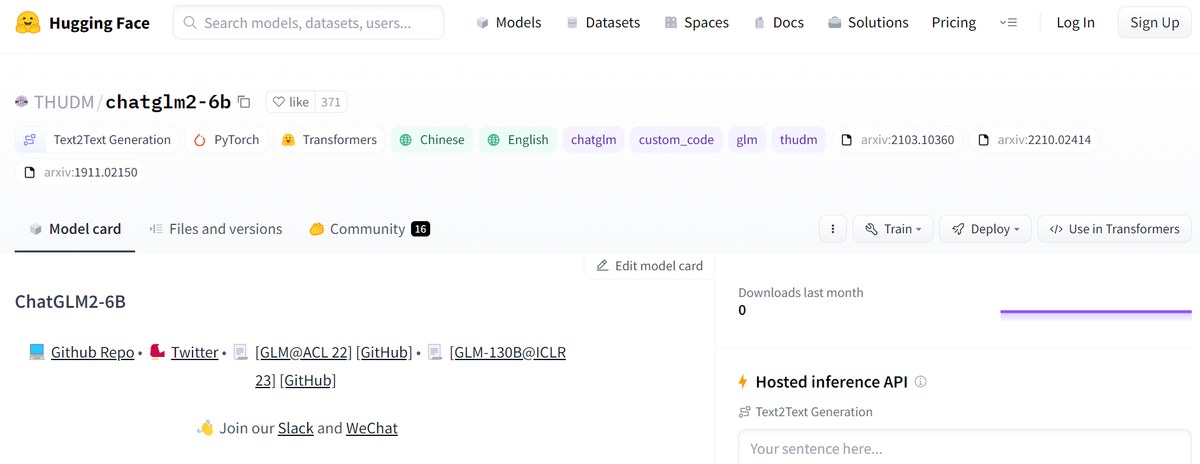
Task: Click the Github Repo laptop icon
Action: [x=37, y=352]
